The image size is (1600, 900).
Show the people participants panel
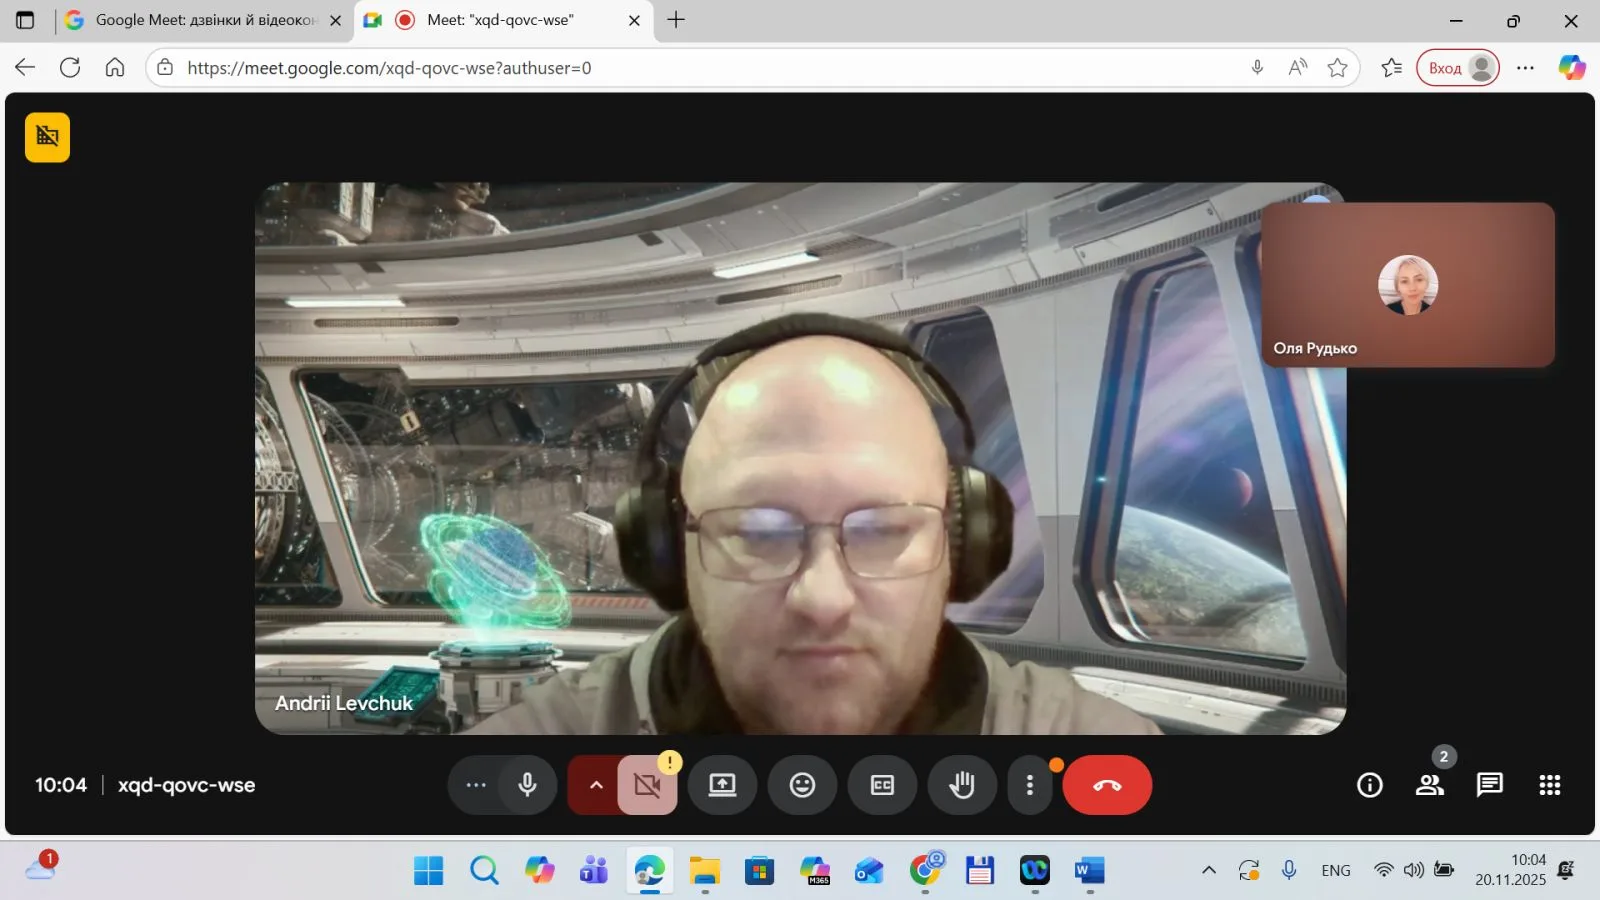(x=1429, y=785)
